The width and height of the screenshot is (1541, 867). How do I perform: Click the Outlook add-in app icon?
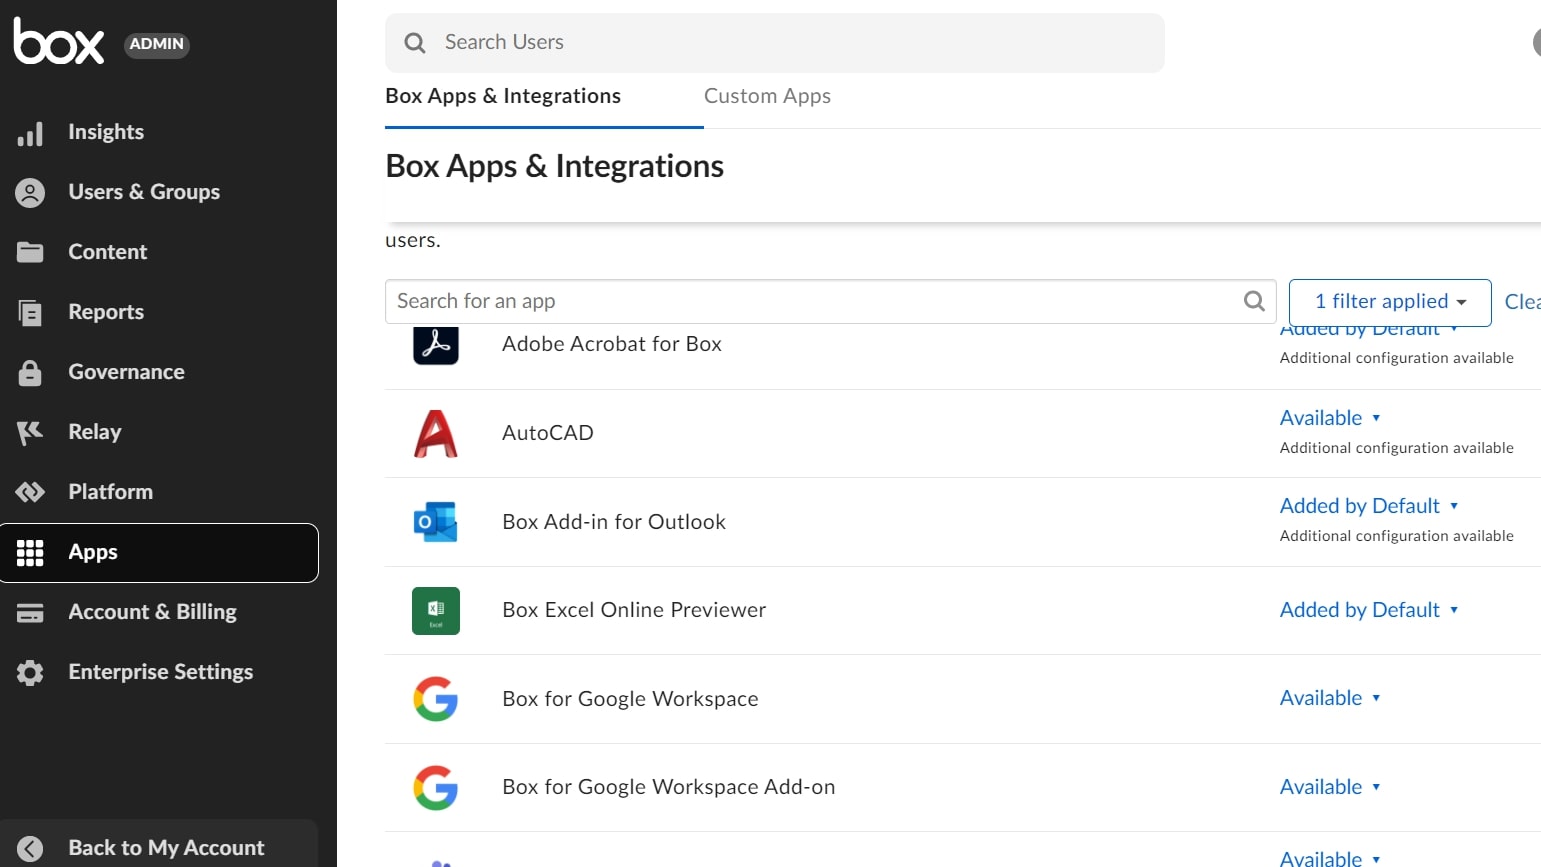pyautogui.click(x=436, y=522)
